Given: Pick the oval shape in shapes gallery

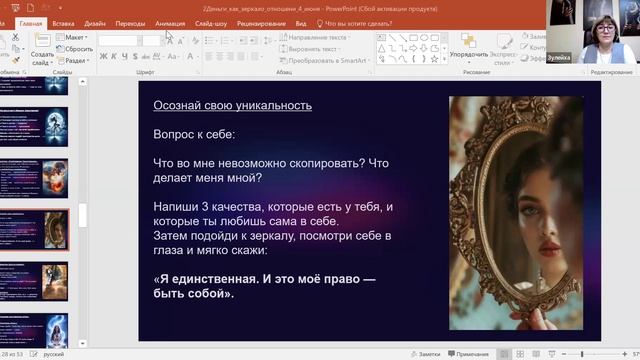Looking at the screenshot, I should 424,38.
